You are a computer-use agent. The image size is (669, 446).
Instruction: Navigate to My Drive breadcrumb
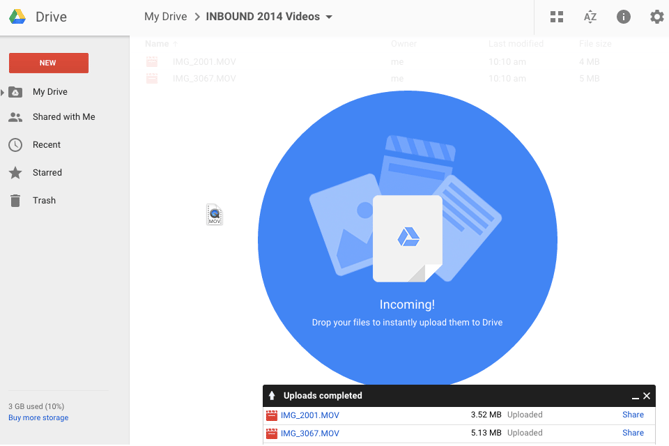(165, 17)
